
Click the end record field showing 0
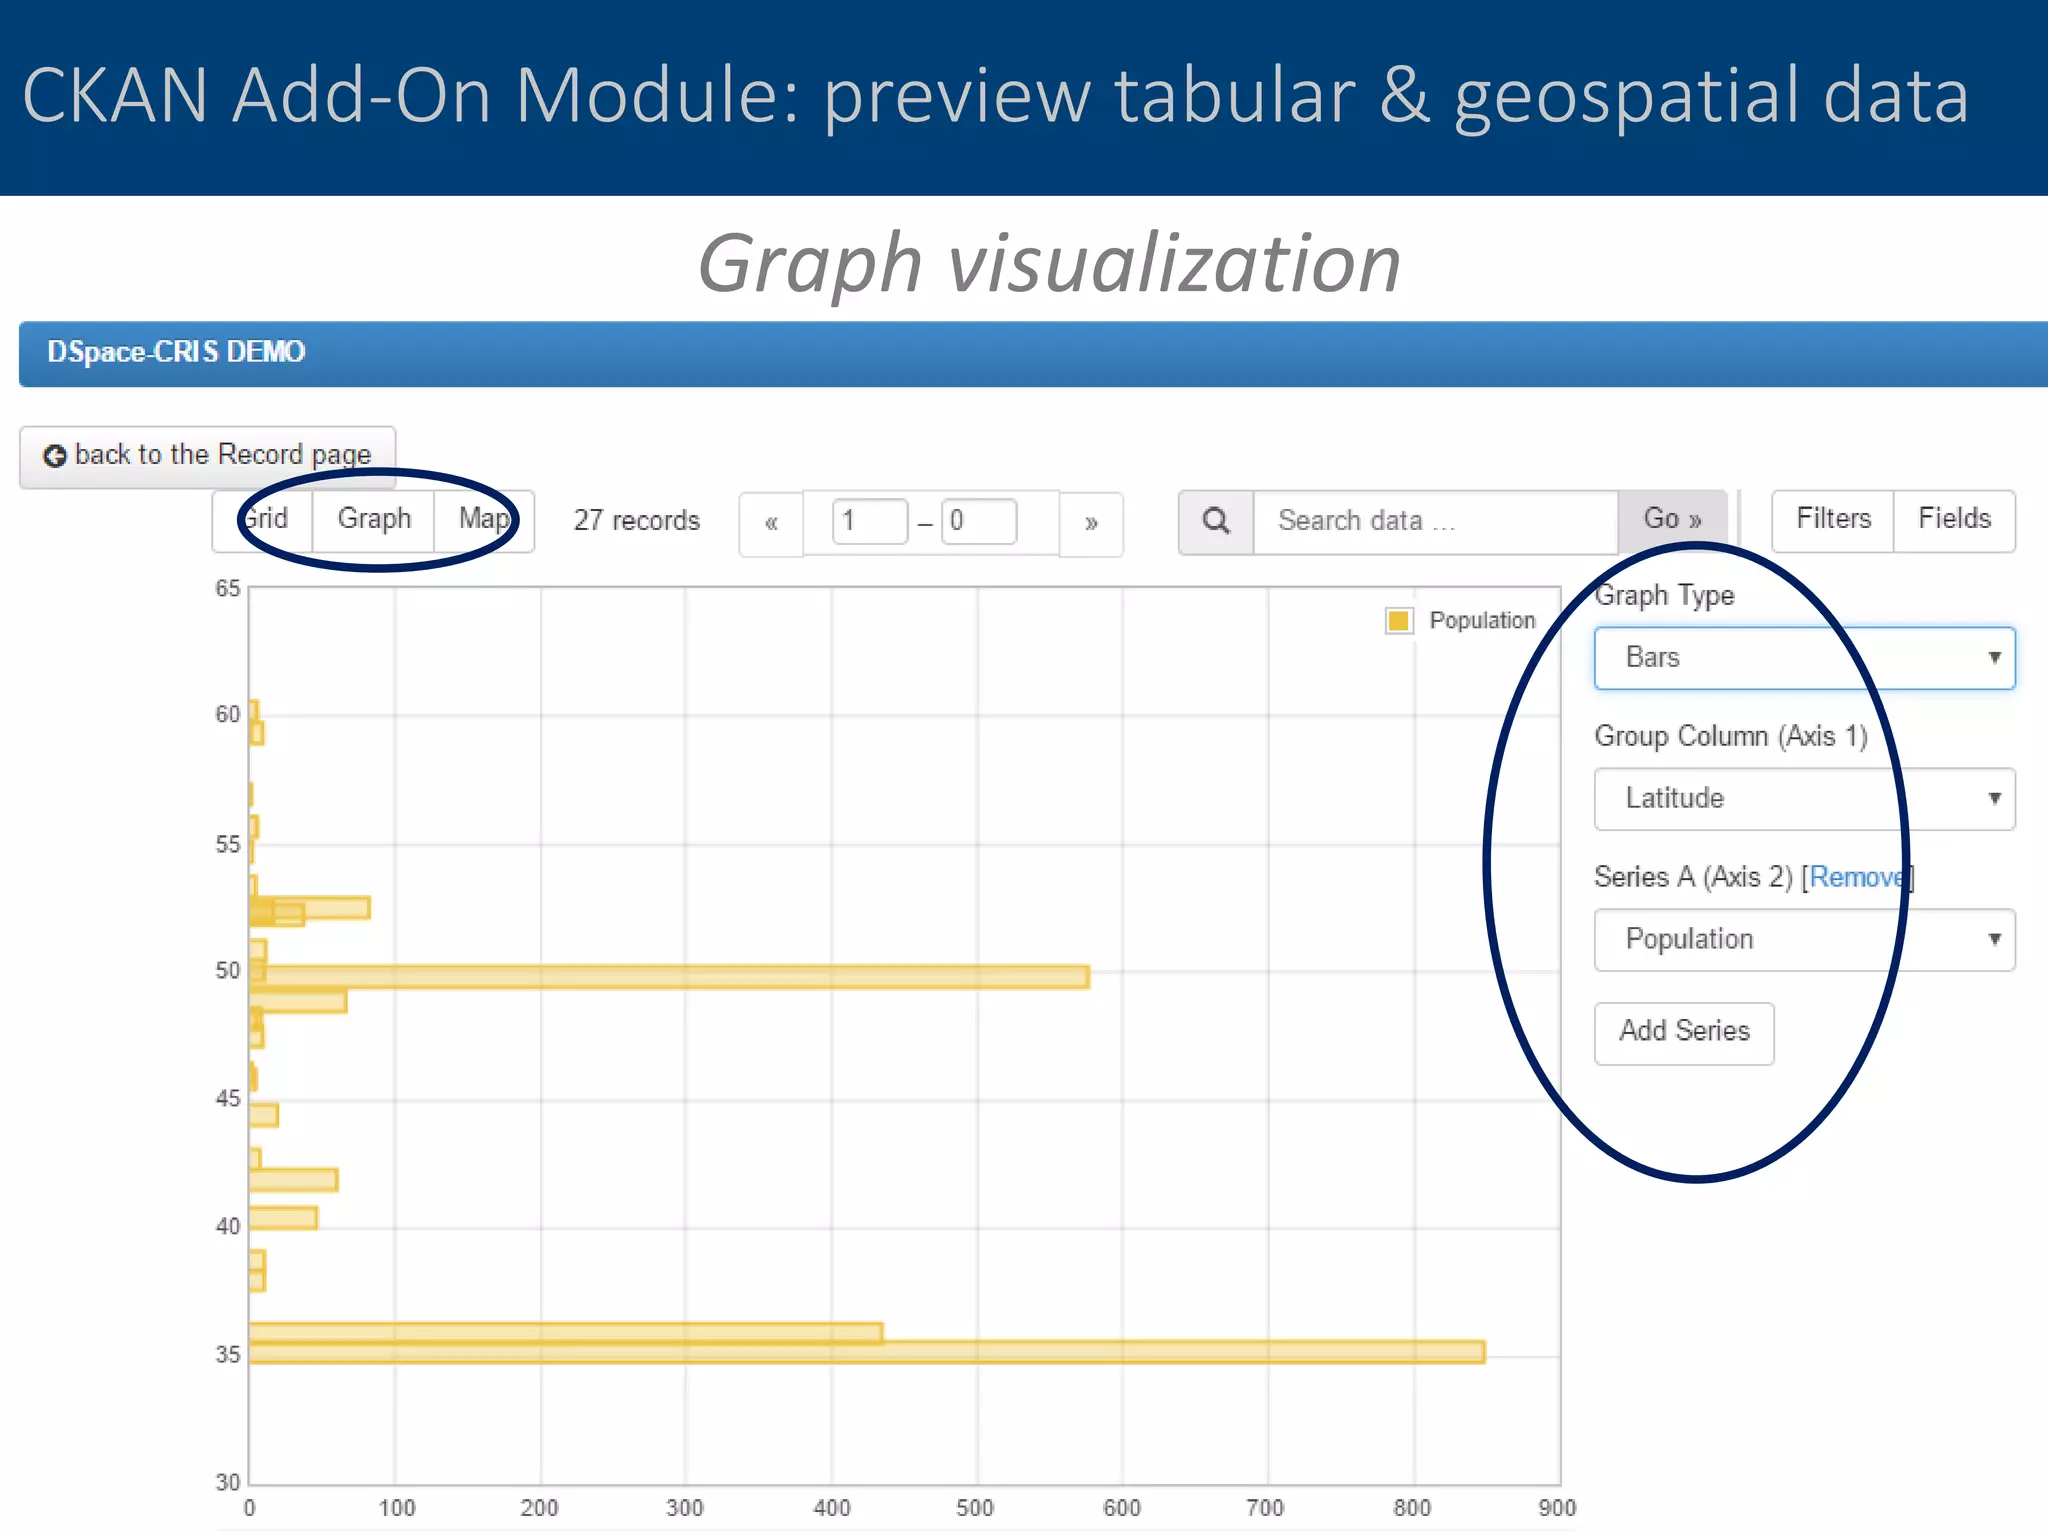tap(979, 522)
